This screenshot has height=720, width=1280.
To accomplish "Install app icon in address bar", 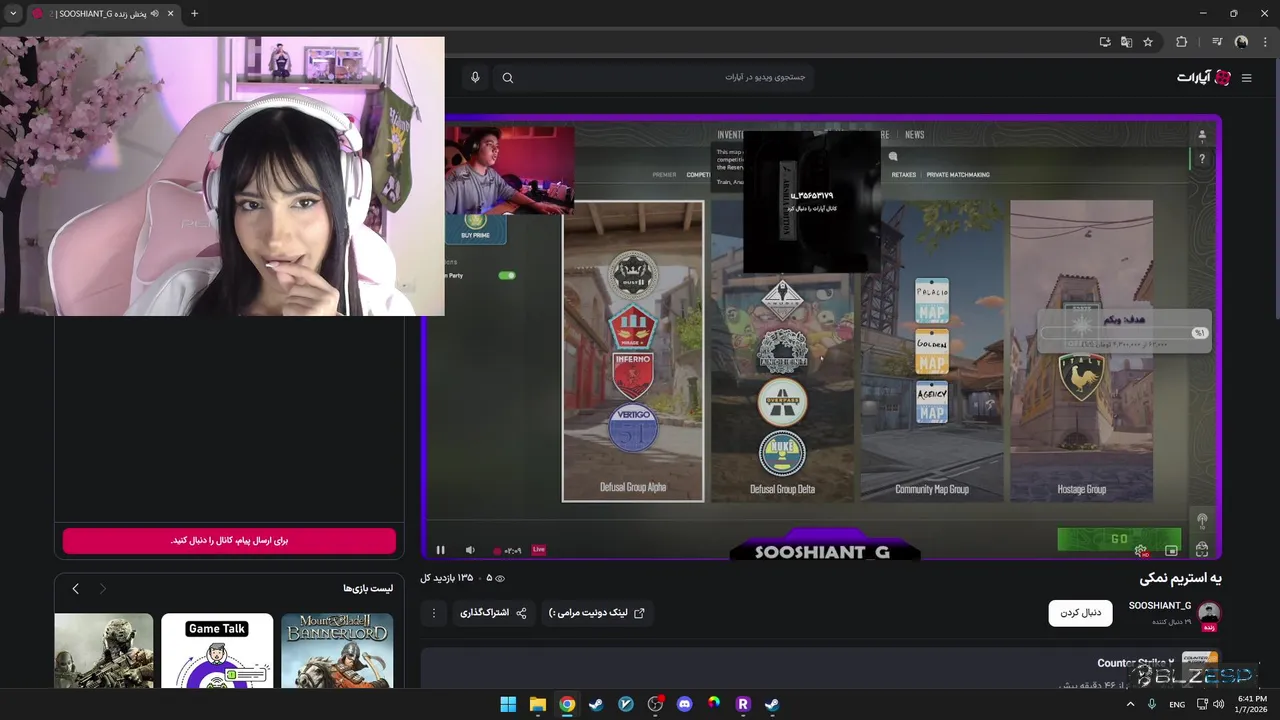I will [1105, 42].
